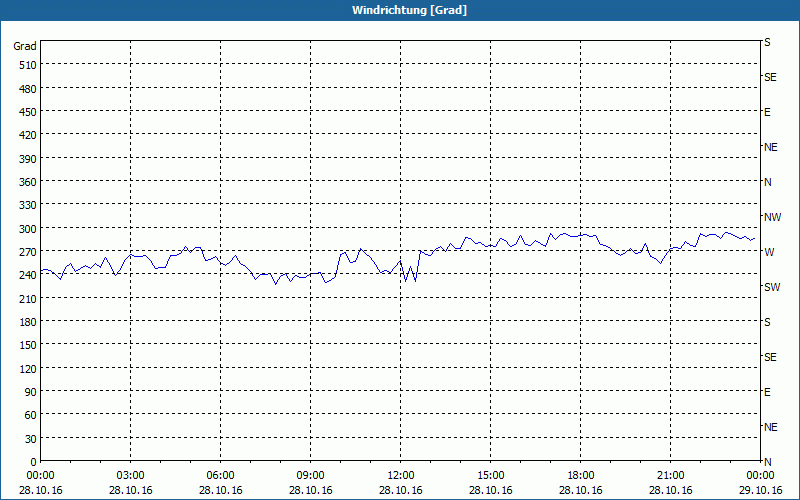The height and width of the screenshot is (500, 800).
Task: Select the E compass label level with 450
Action: click(767, 112)
